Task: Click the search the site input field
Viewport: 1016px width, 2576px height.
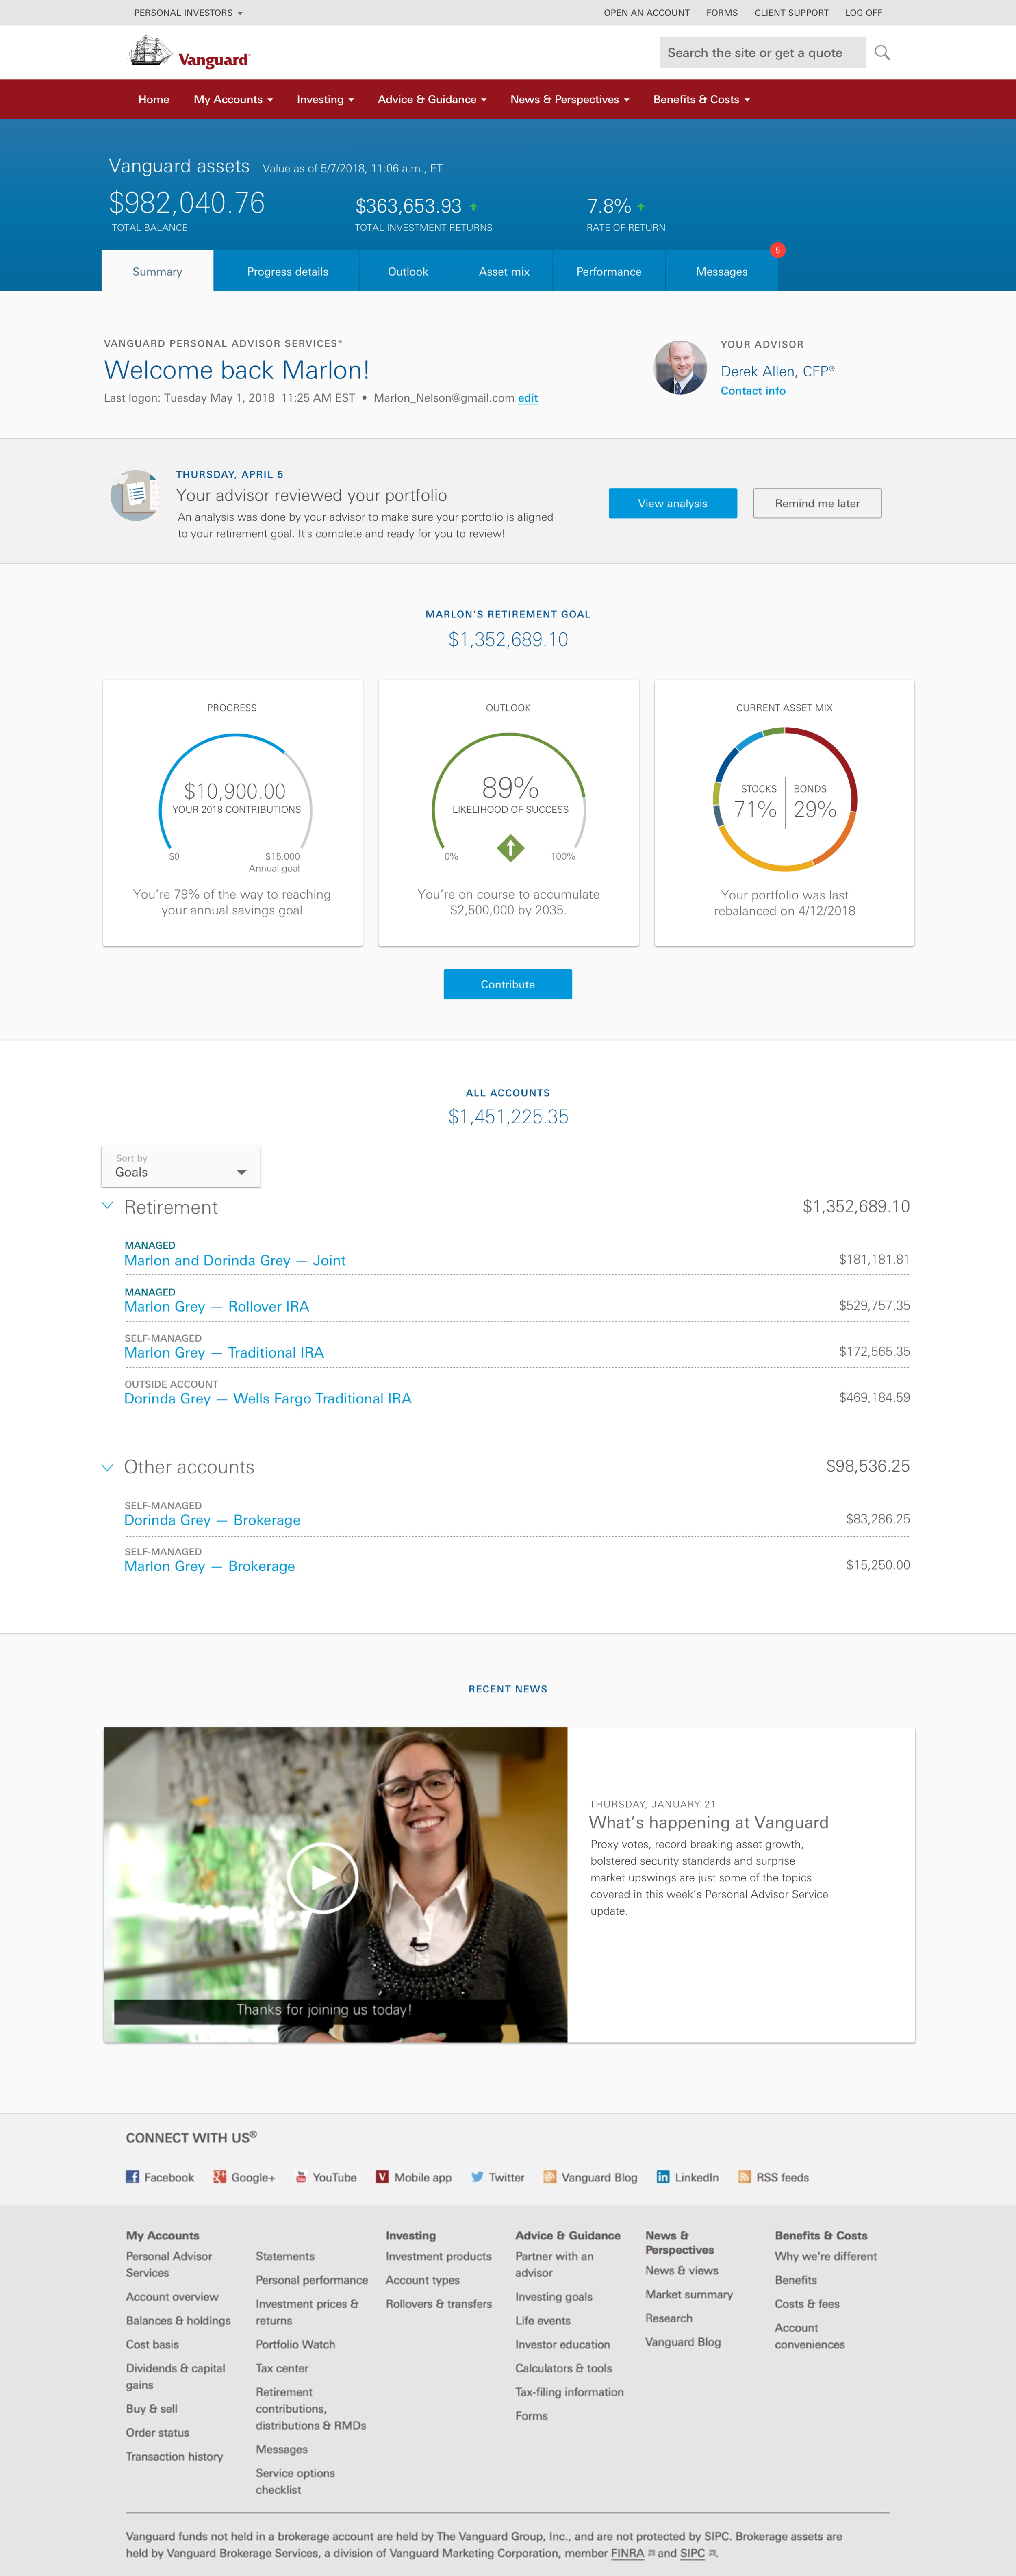Action: [x=762, y=53]
